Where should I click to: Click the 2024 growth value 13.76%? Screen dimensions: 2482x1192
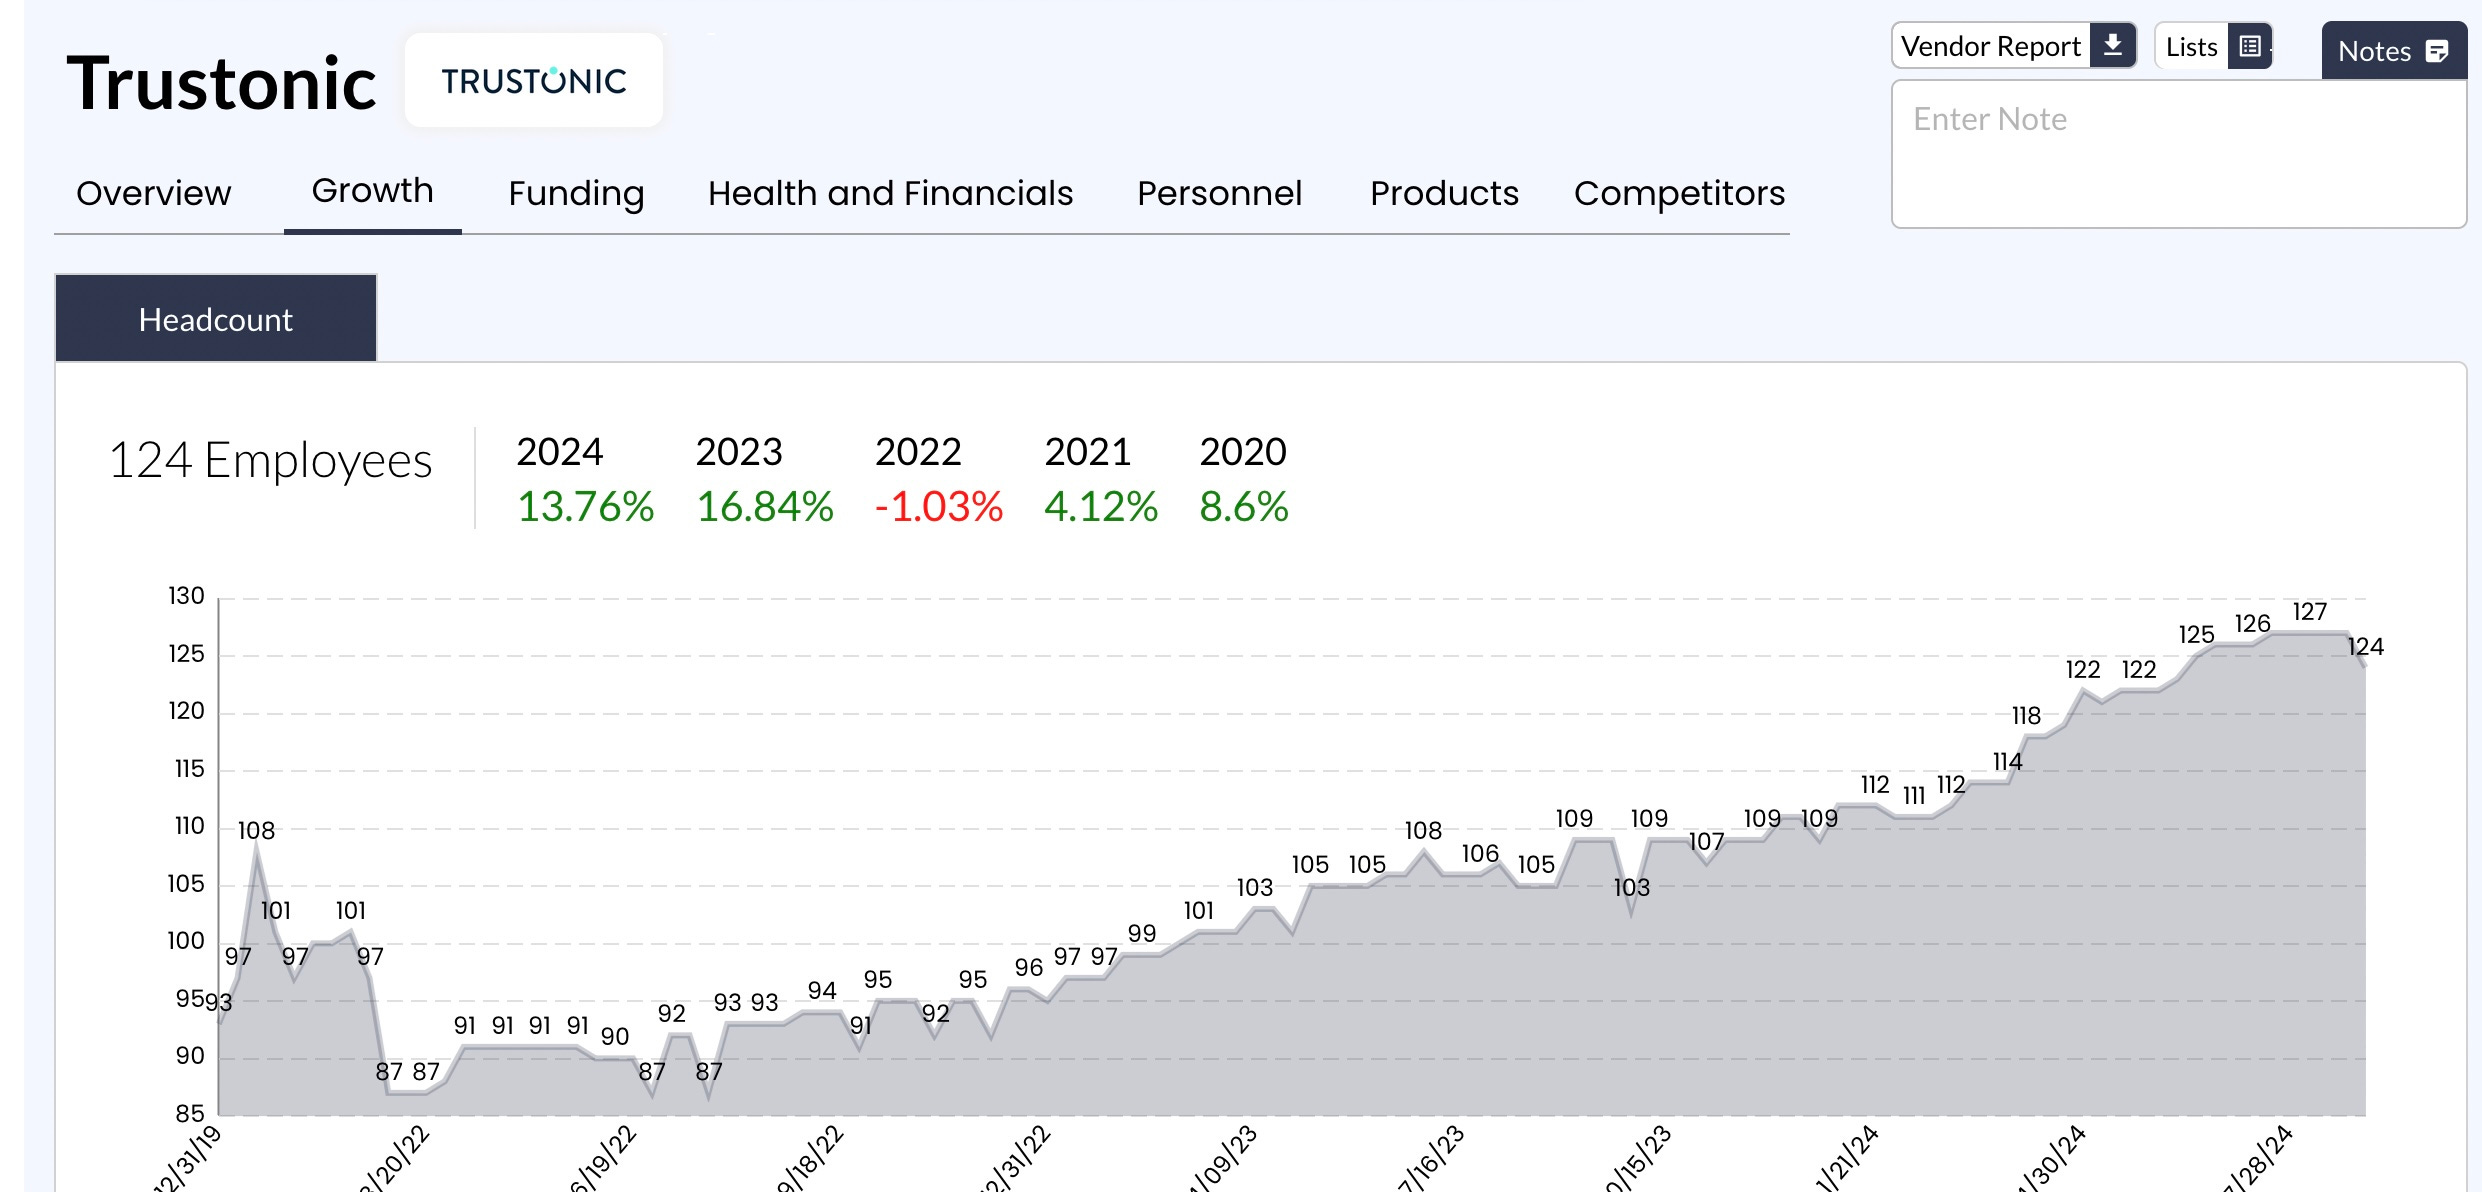pyautogui.click(x=585, y=506)
